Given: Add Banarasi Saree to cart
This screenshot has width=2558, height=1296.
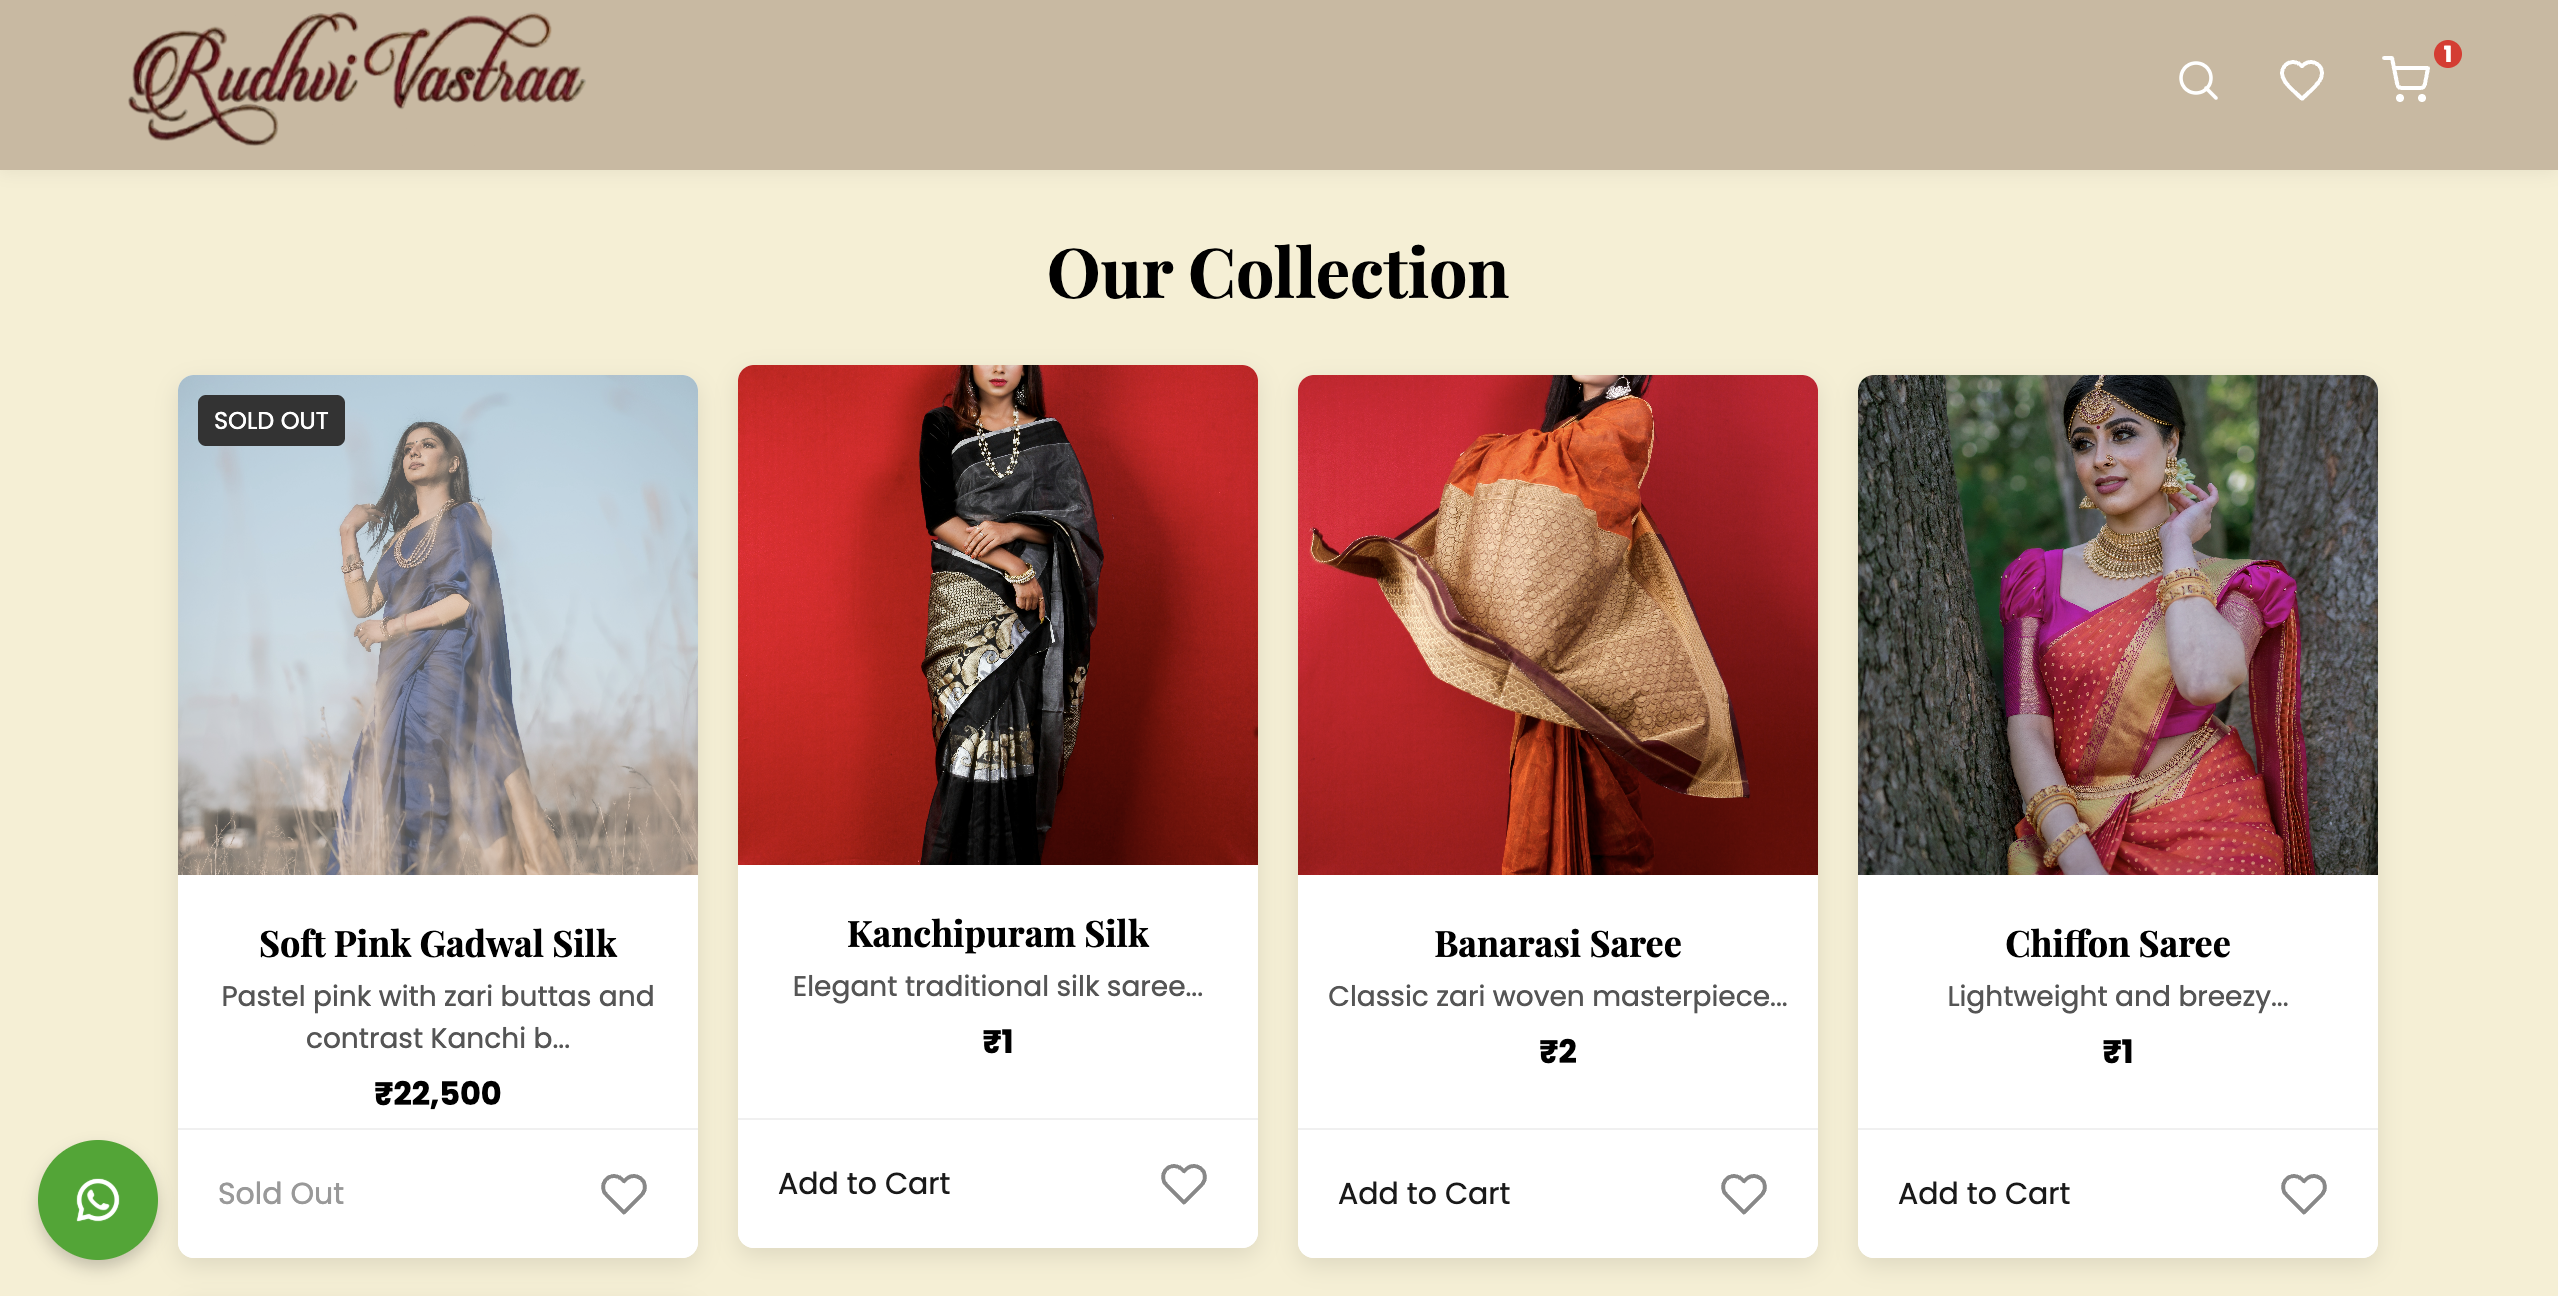Looking at the screenshot, I should [1424, 1193].
